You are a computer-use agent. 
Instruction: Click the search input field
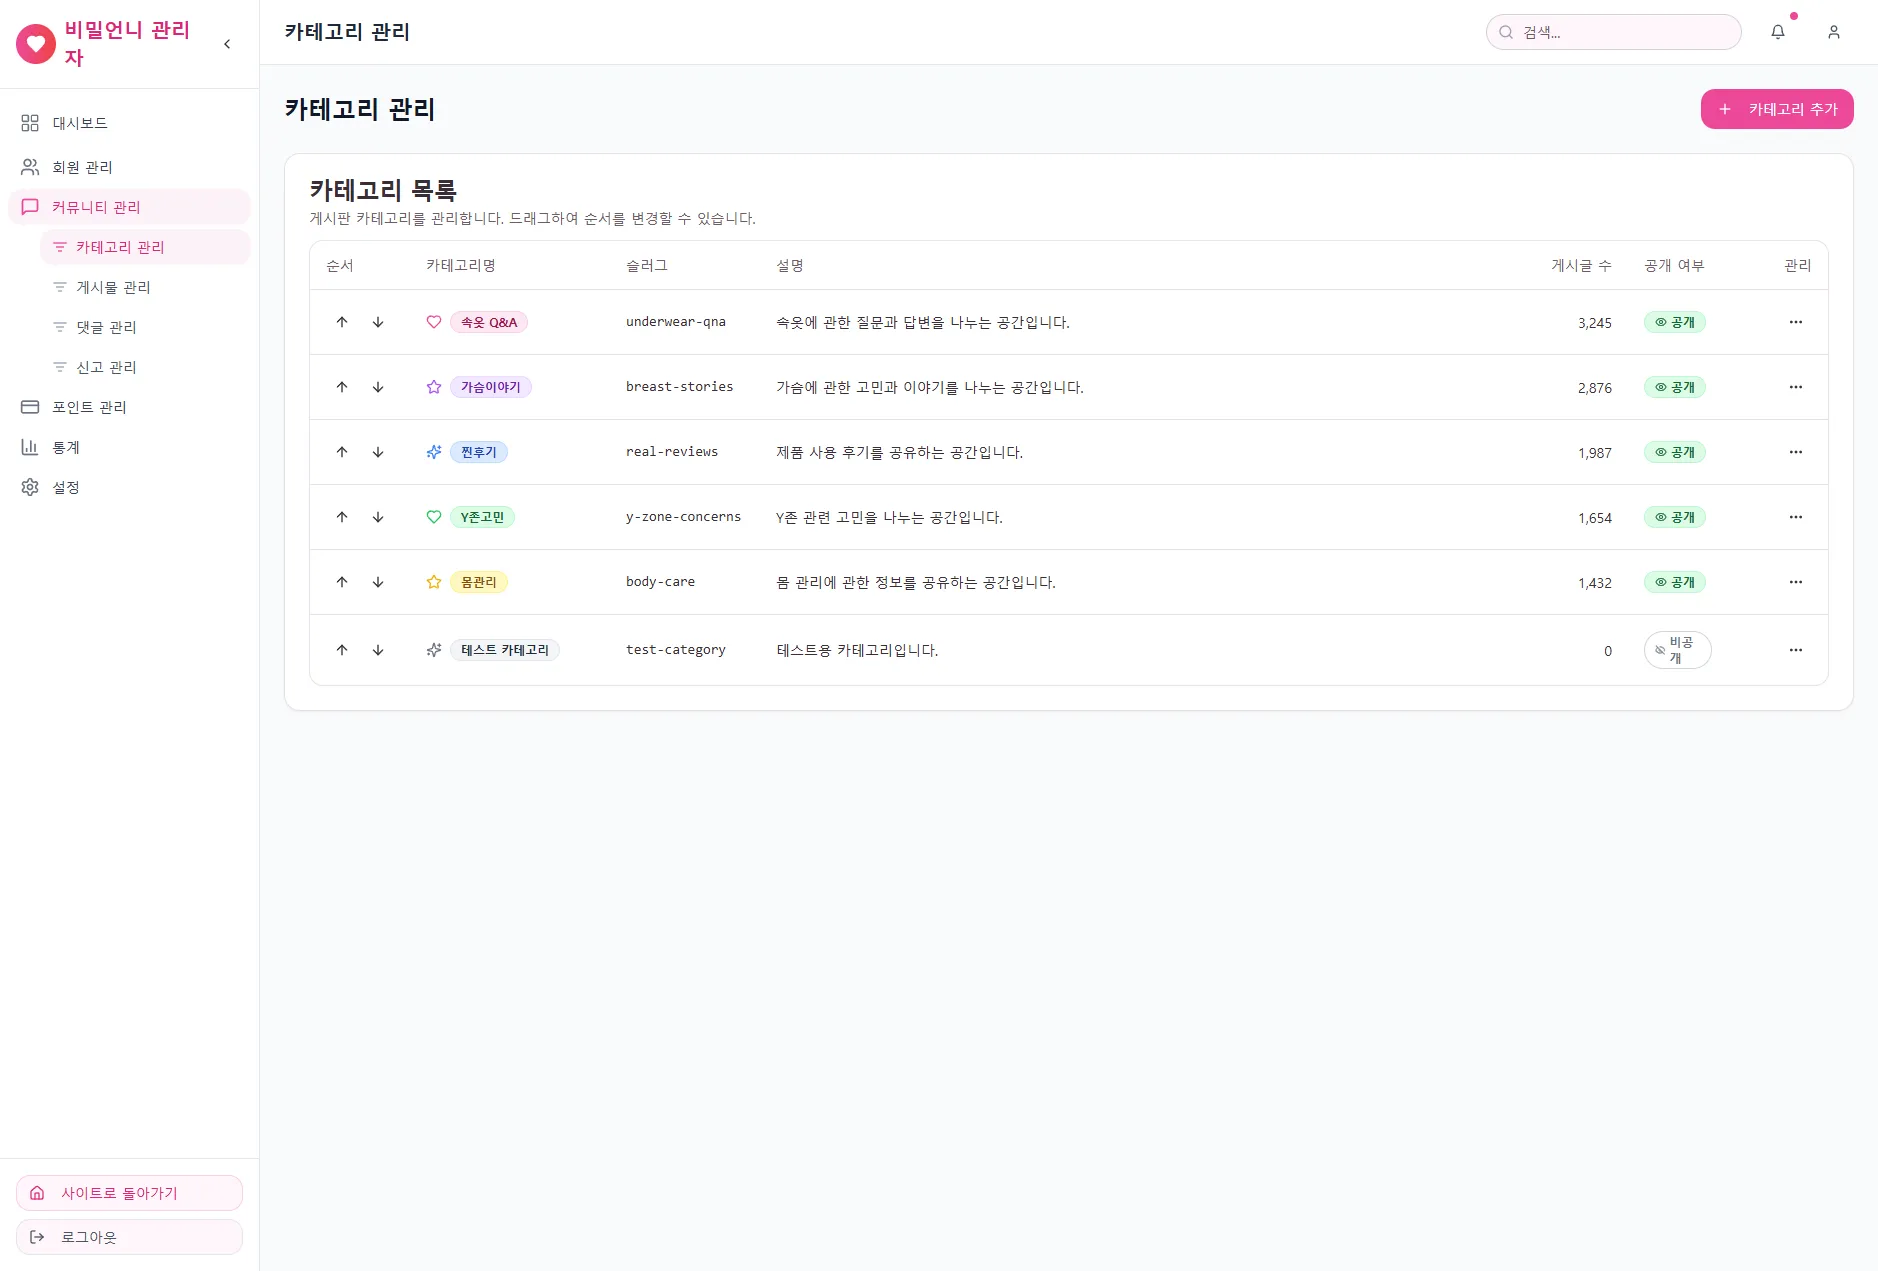coord(1614,32)
